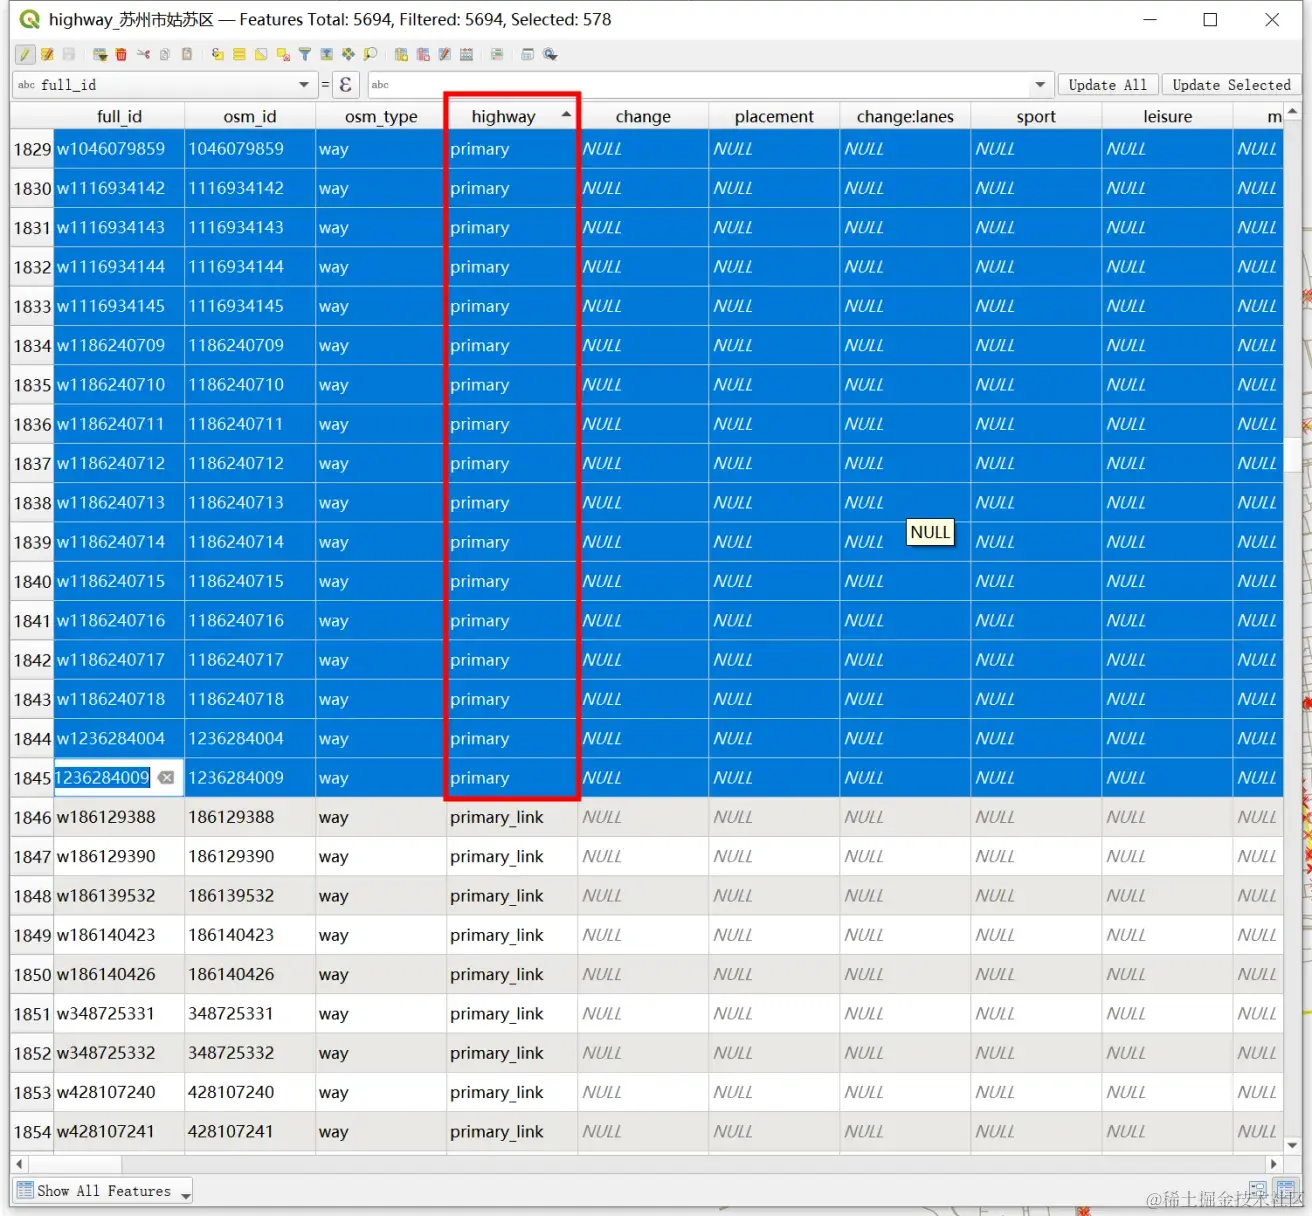The height and width of the screenshot is (1216, 1312).
Task: Delete selected features with the trash icon
Action: click(121, 54)
